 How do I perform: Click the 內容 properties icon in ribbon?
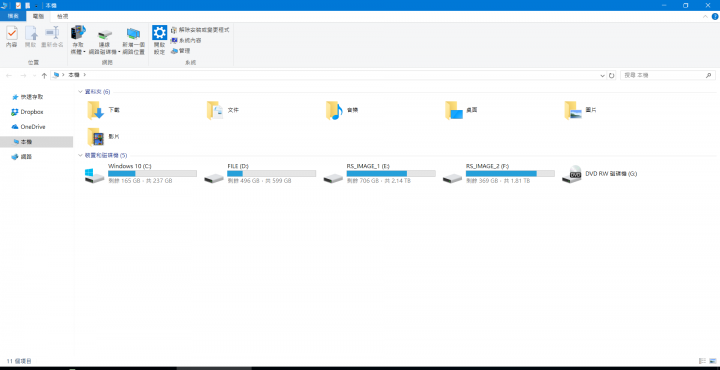(x=11, y=33)
